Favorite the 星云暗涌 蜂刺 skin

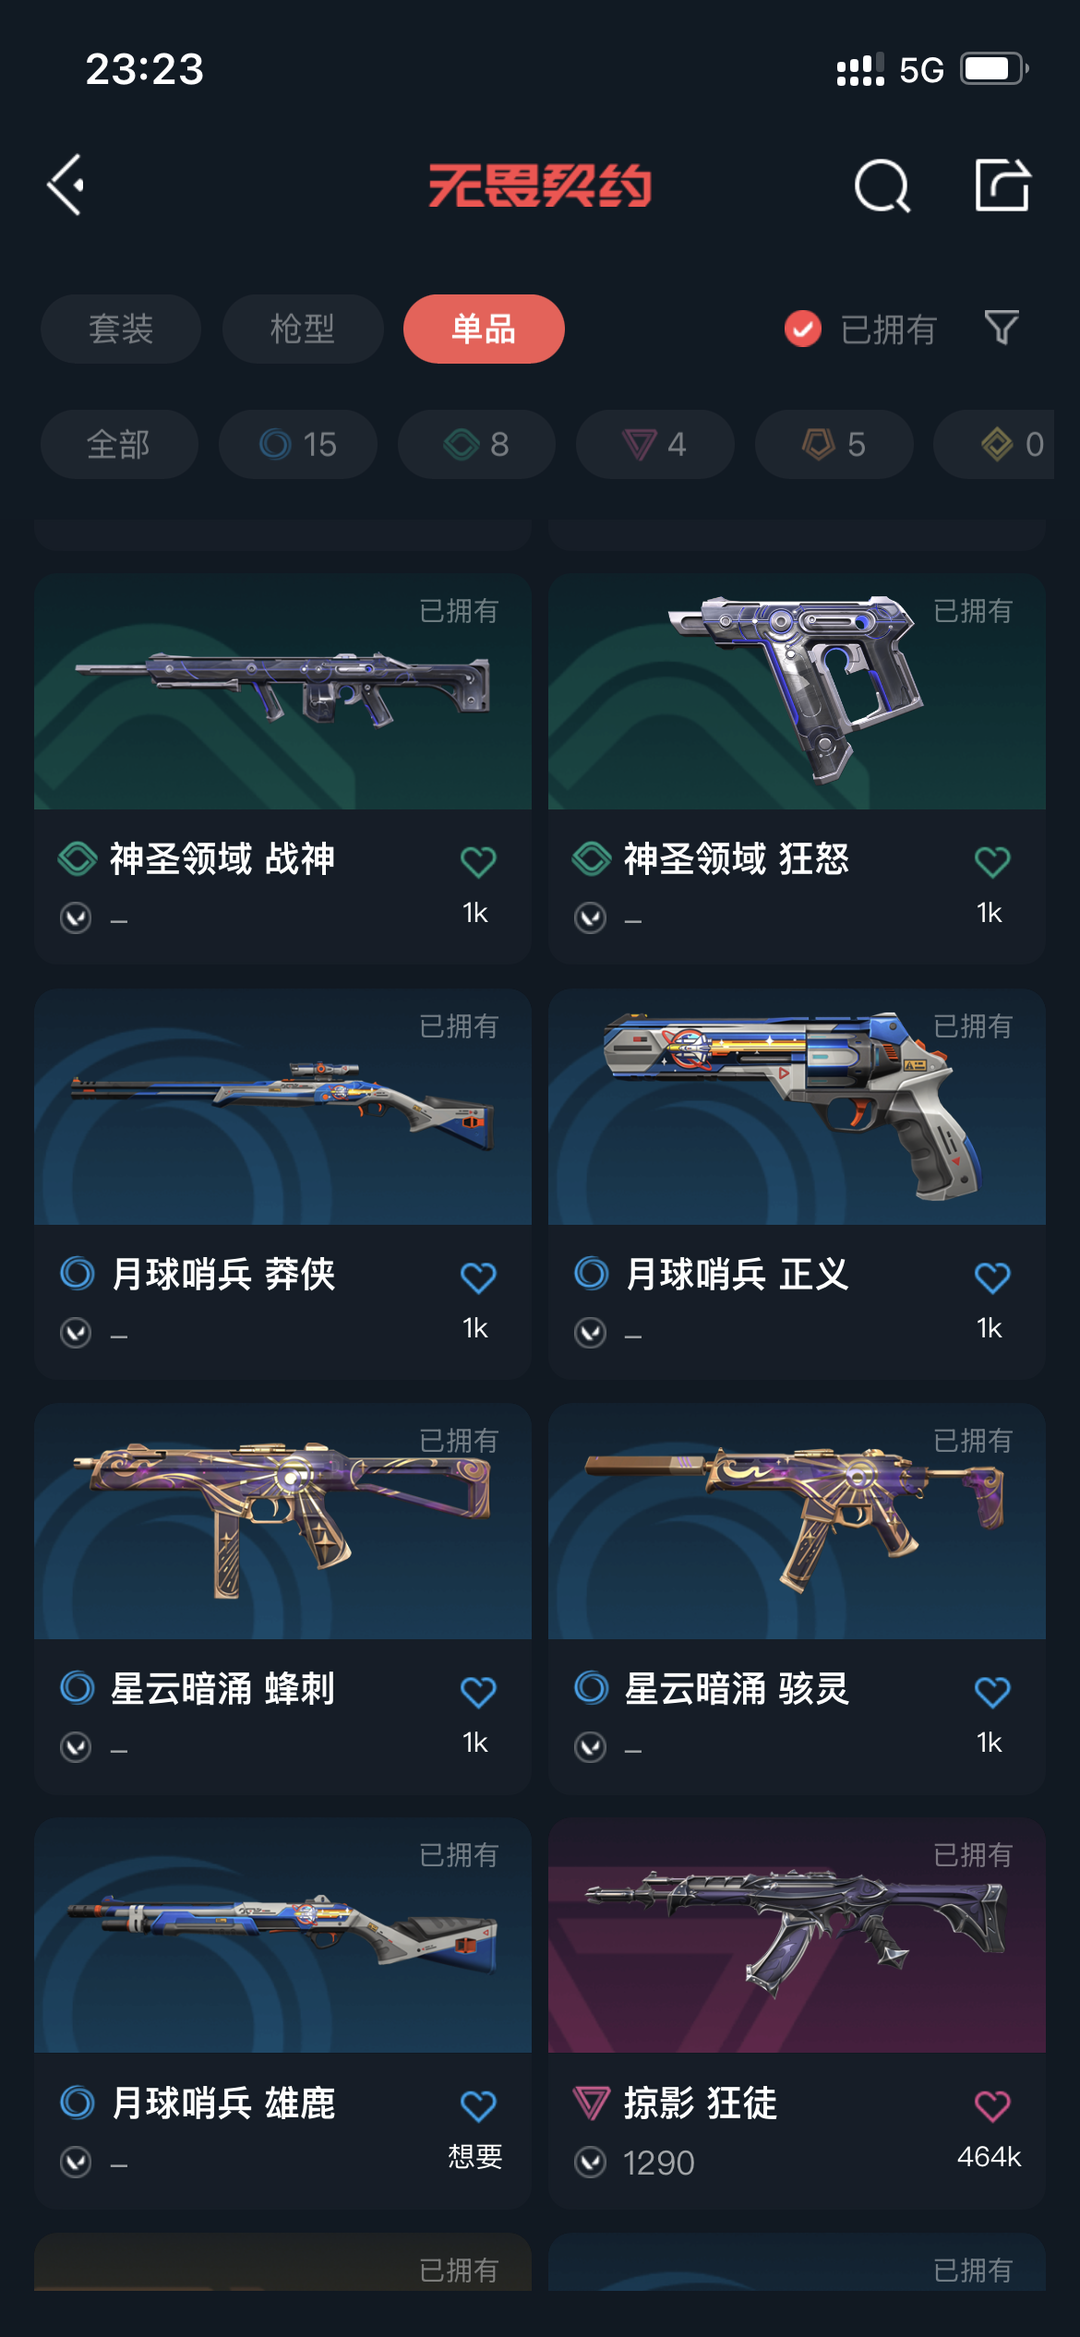point(478,1692)
